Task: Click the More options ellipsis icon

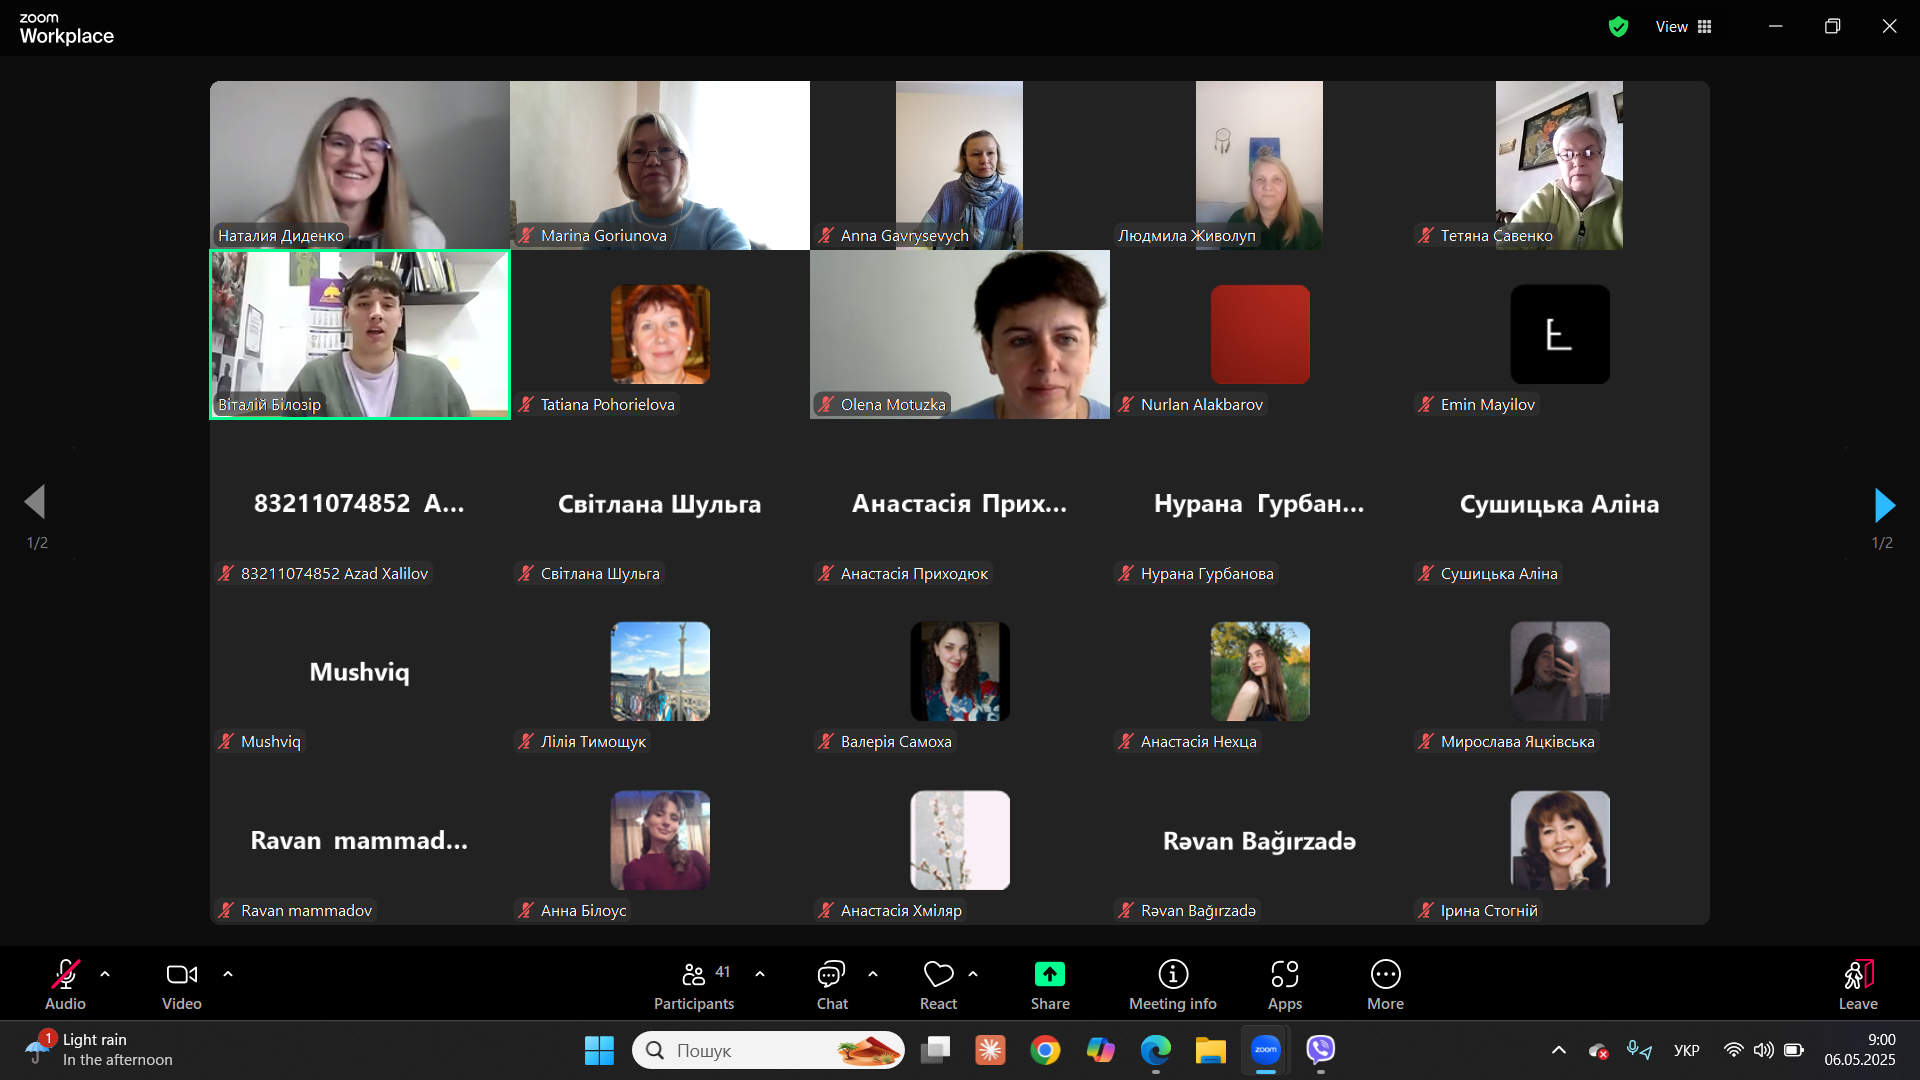Action: click(x=1385, y=974)
